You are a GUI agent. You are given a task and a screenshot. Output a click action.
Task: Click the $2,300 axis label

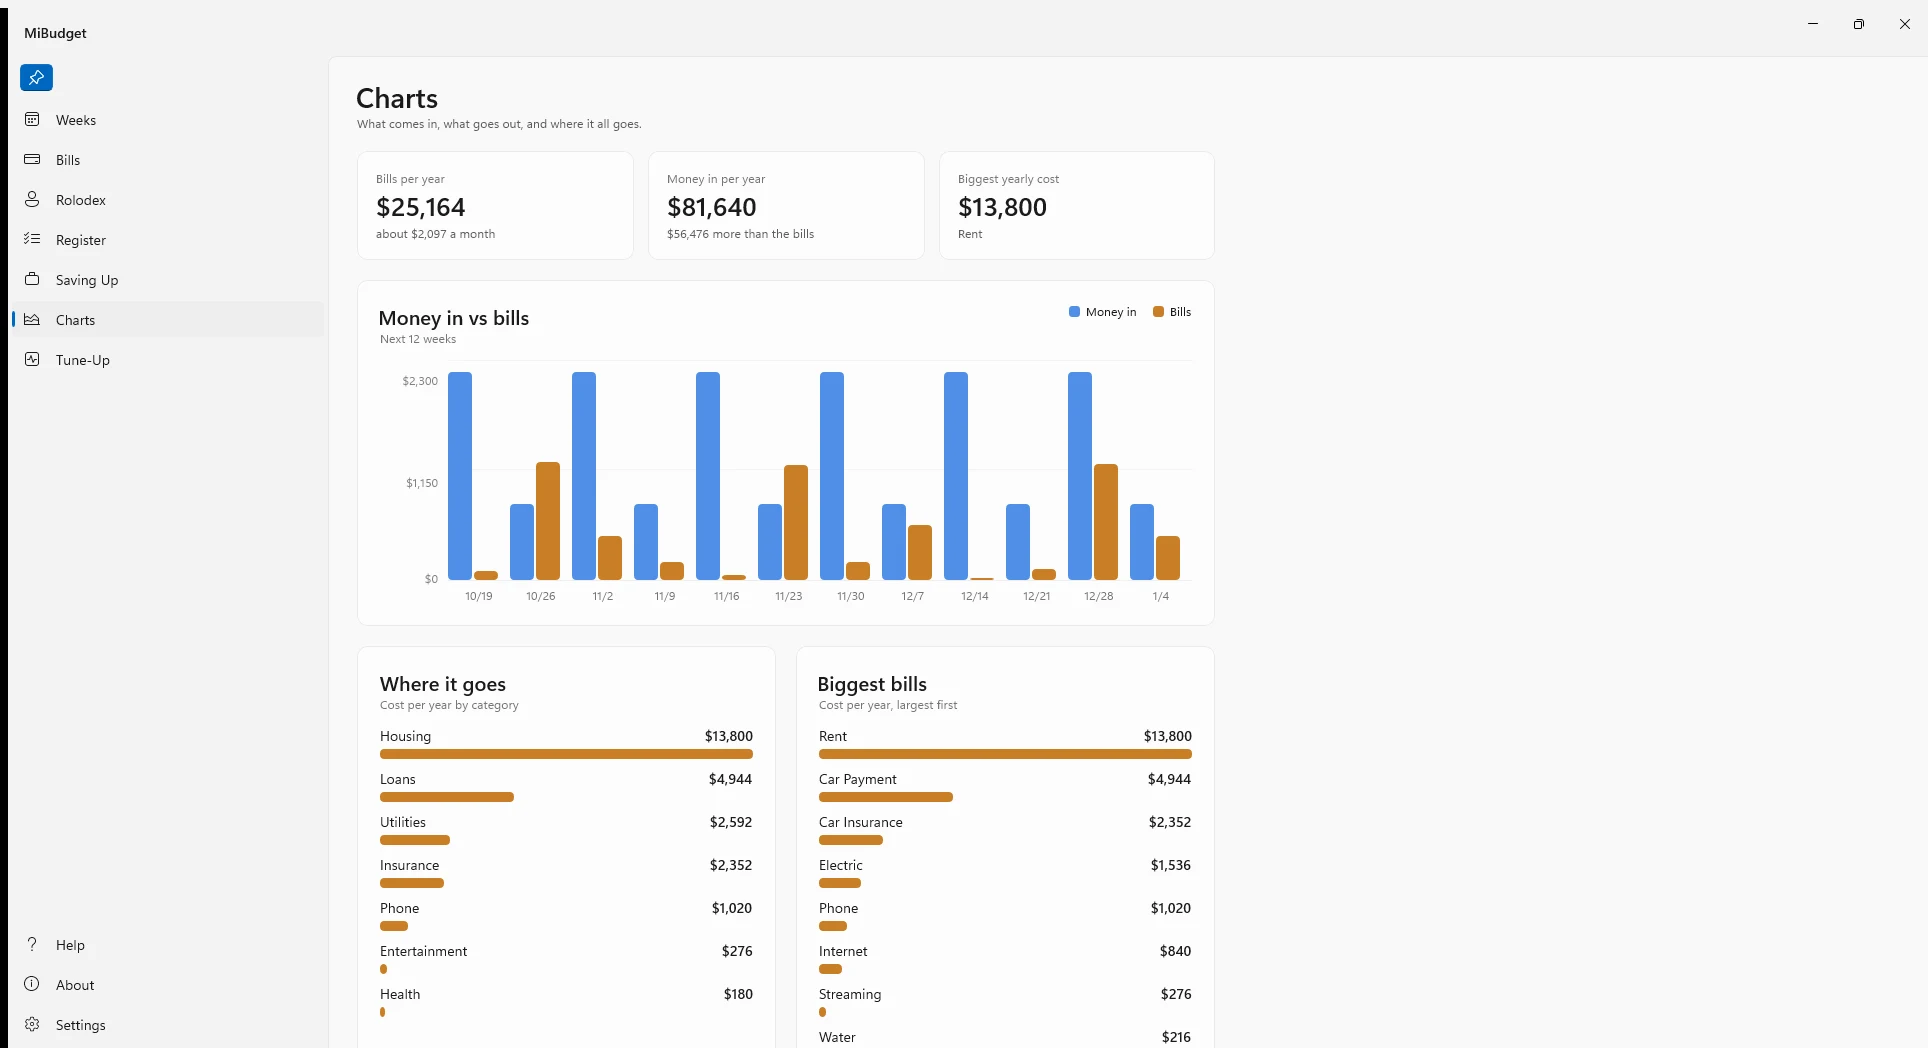click(420, 381)
